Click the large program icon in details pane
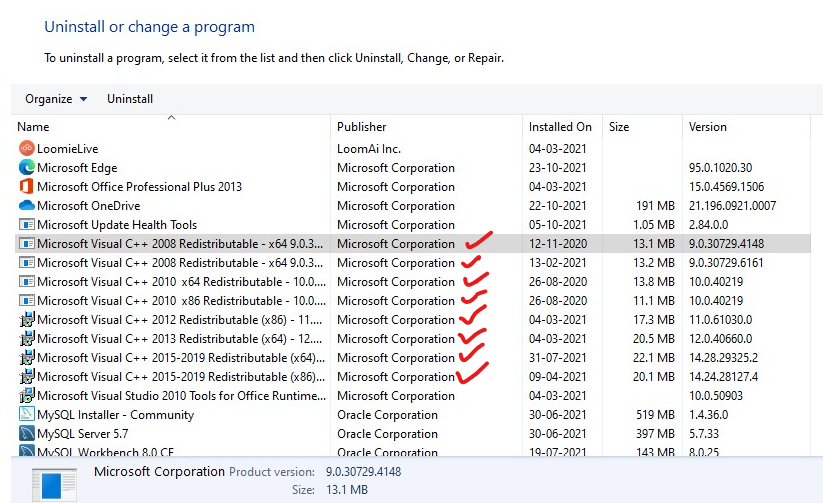823x503 pixels. coord(54,485)
